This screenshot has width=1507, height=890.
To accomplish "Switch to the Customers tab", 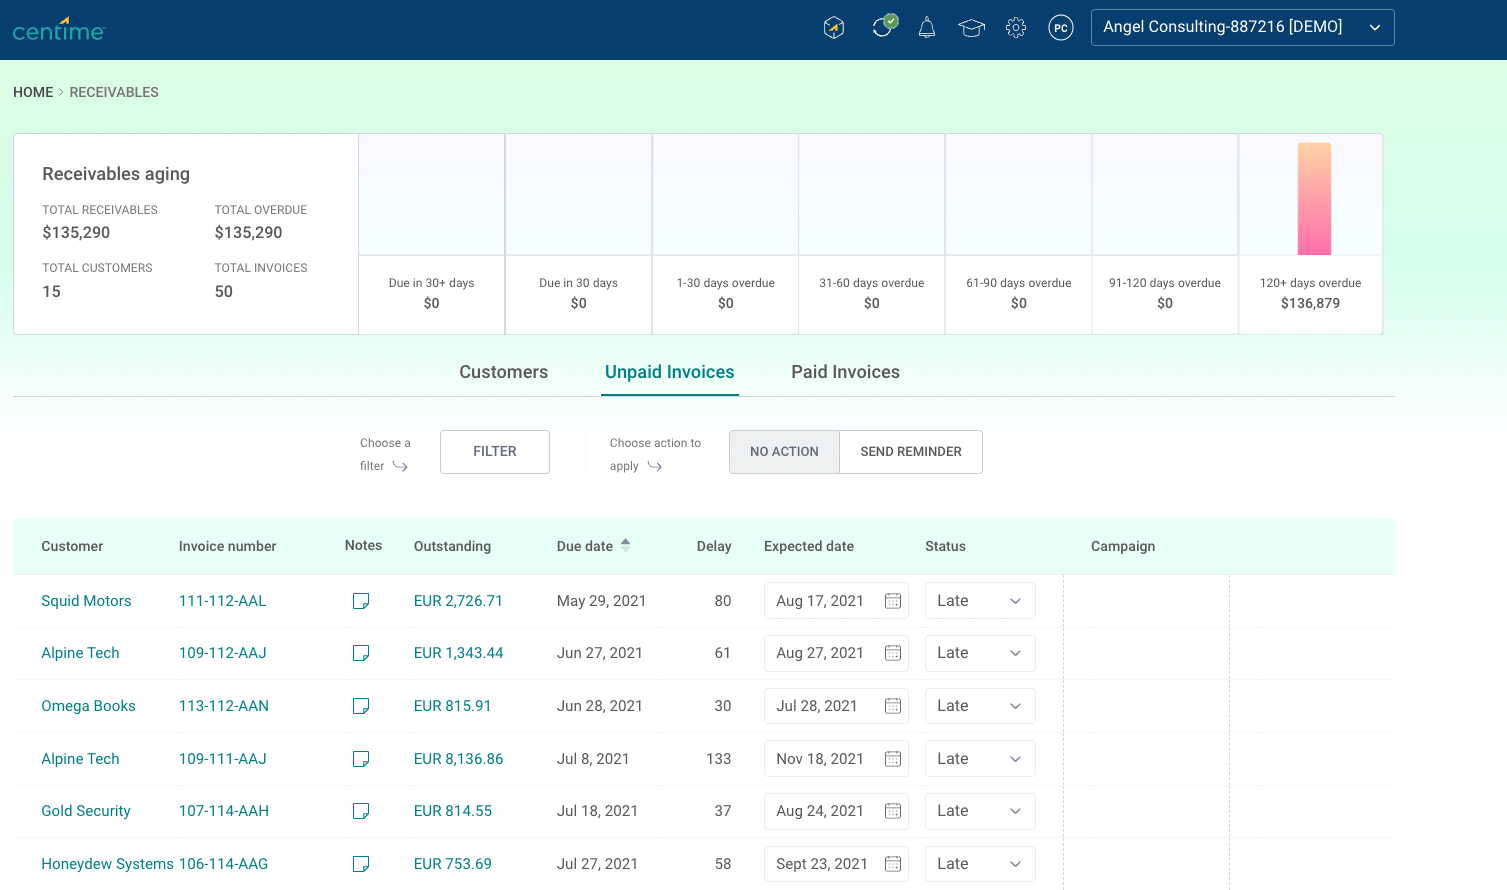I will click(503, 372).
